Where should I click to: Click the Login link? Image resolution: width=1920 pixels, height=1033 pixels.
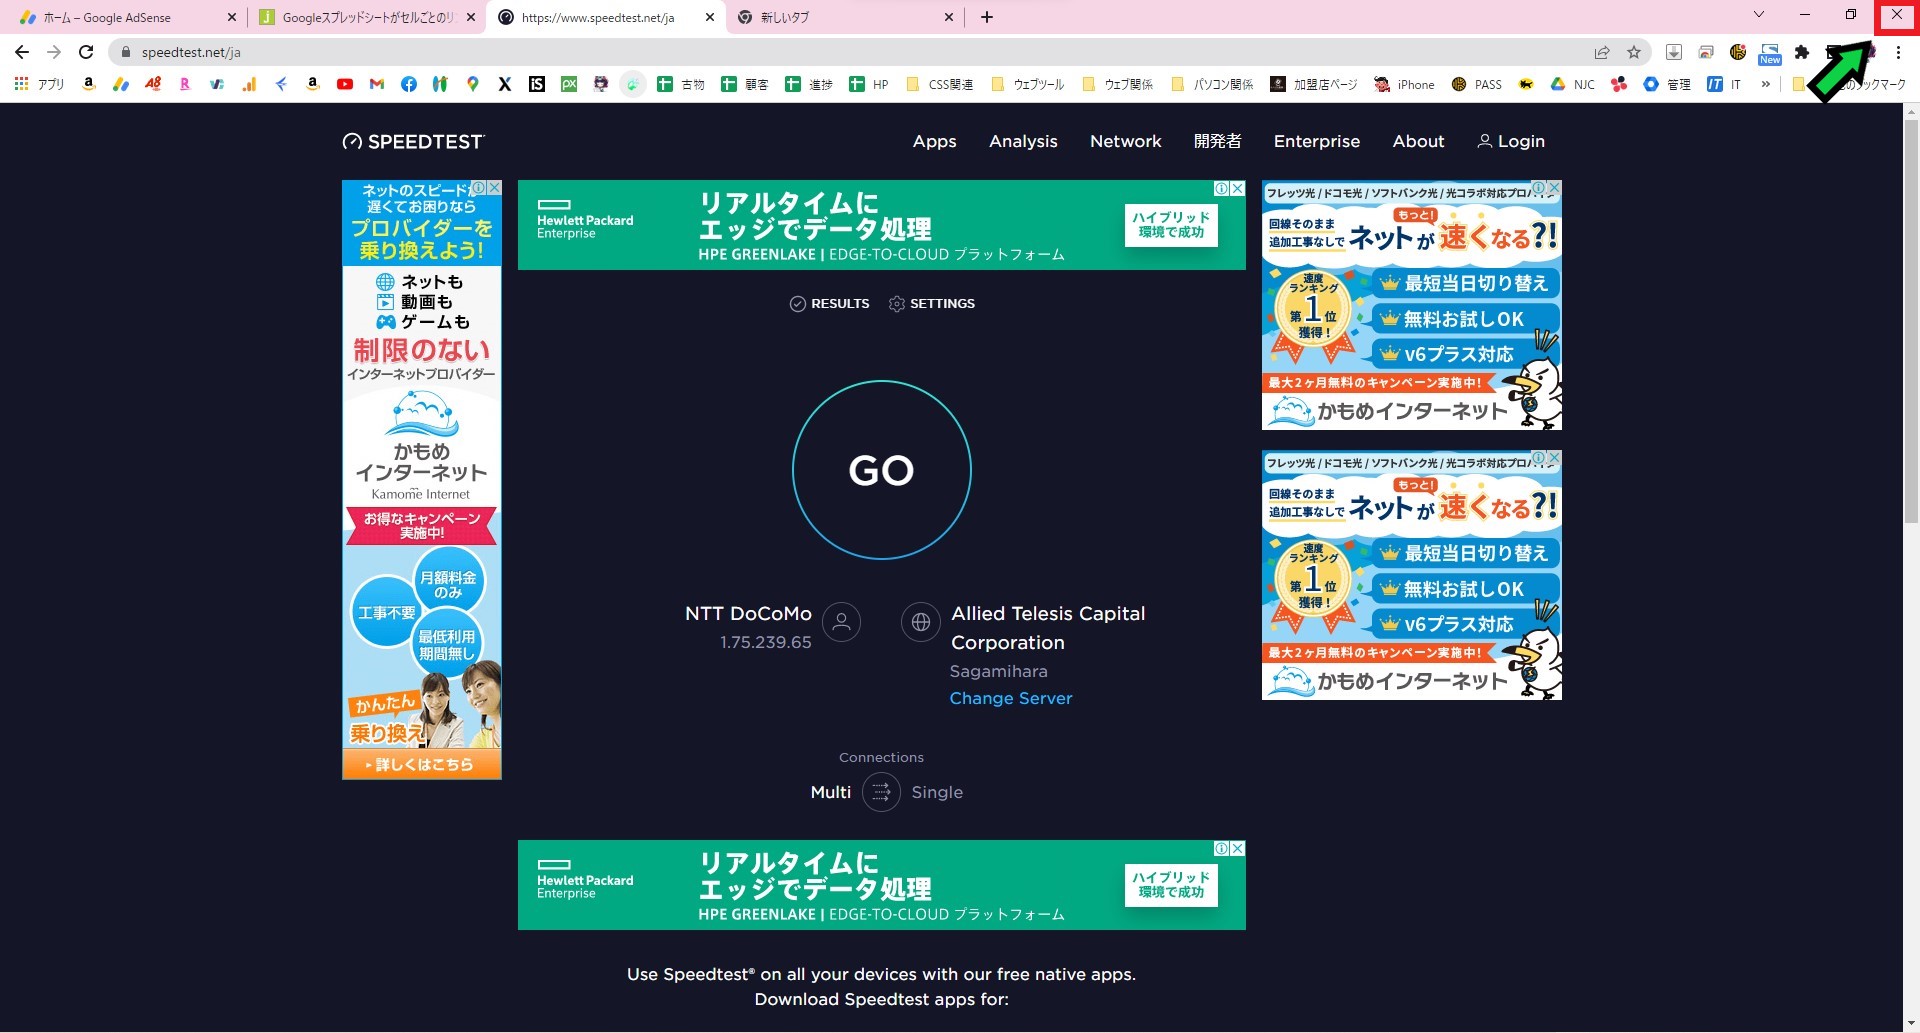(1511, 141)
